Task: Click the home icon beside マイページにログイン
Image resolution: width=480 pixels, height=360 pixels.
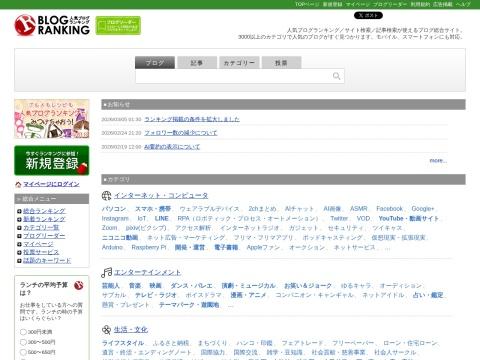Action: (18, 184)
